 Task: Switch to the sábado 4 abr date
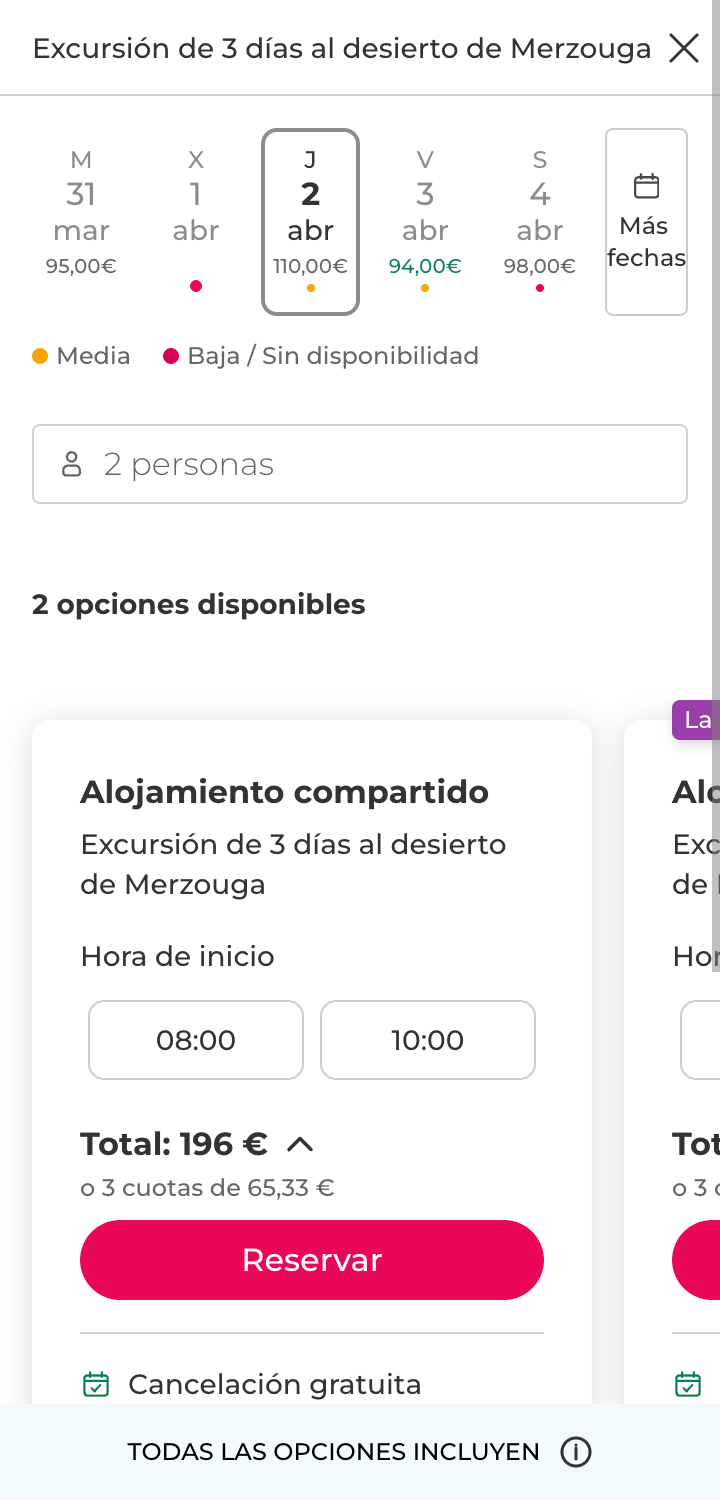pos(538,210)
